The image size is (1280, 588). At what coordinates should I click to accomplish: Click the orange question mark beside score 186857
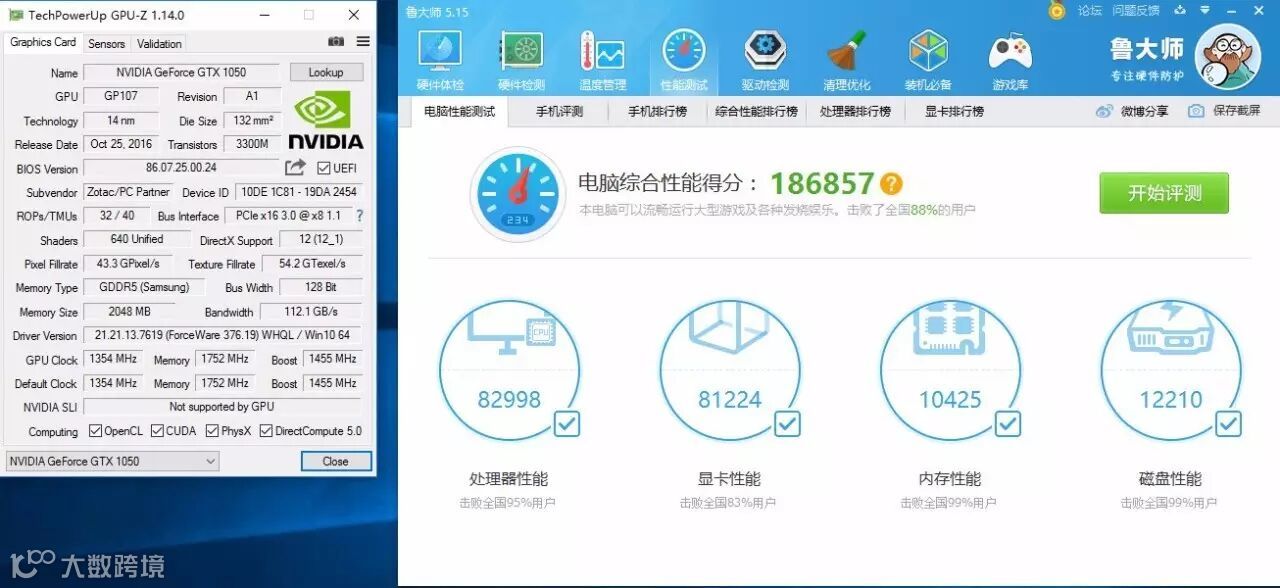[x=891, y=184]
